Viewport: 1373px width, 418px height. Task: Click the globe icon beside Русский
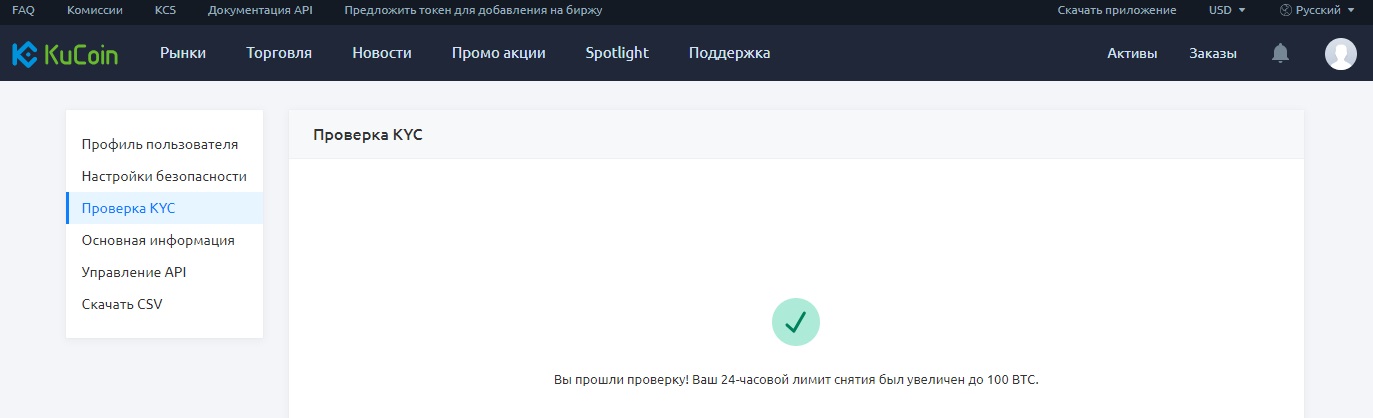click(1286, 10)
